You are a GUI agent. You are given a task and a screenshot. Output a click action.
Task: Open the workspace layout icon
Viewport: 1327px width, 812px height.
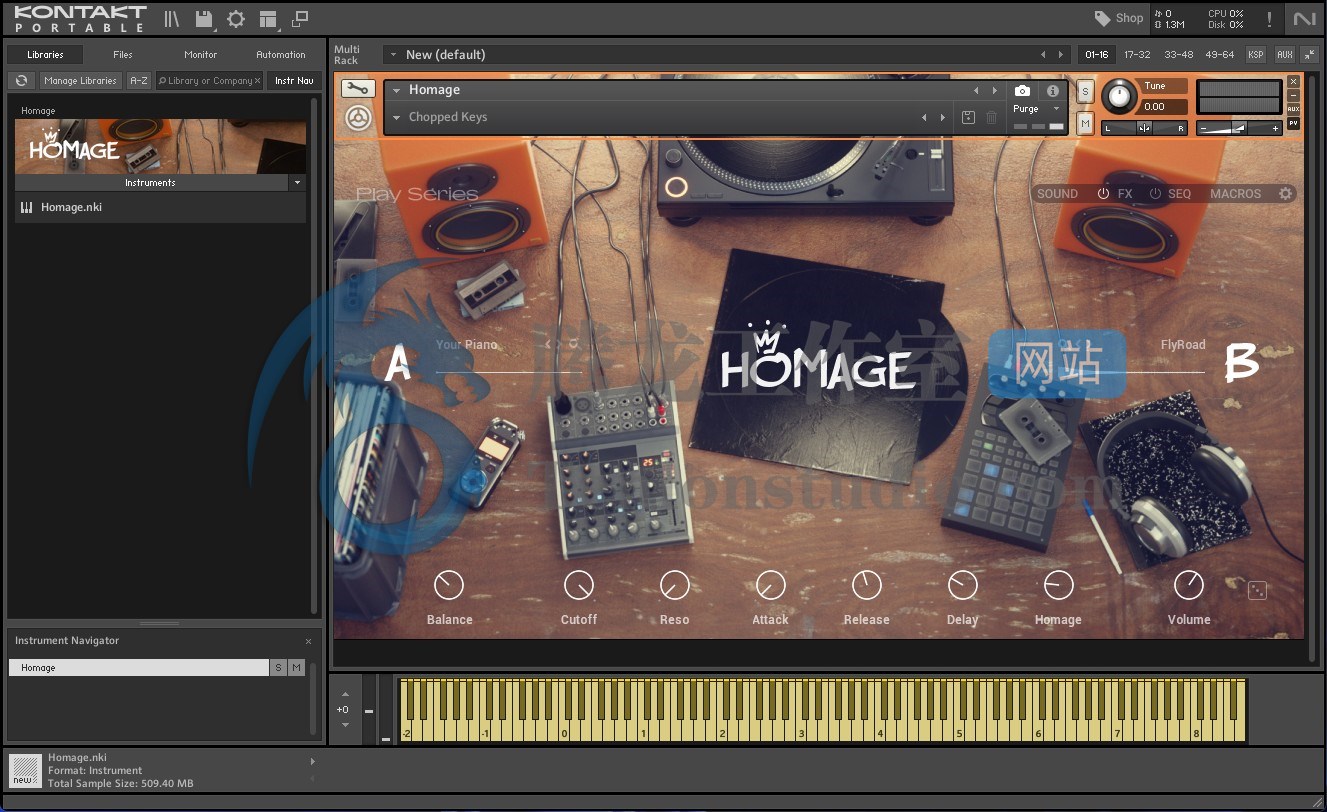coord(267,19)
